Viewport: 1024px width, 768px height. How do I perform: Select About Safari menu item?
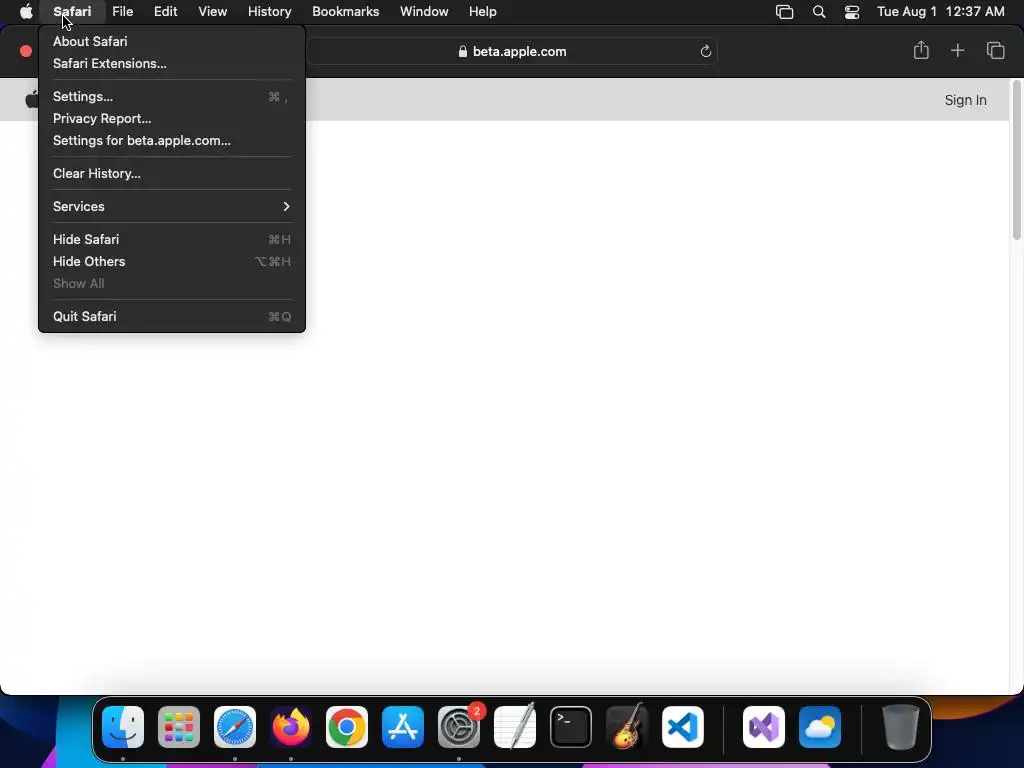click(172, 41)
